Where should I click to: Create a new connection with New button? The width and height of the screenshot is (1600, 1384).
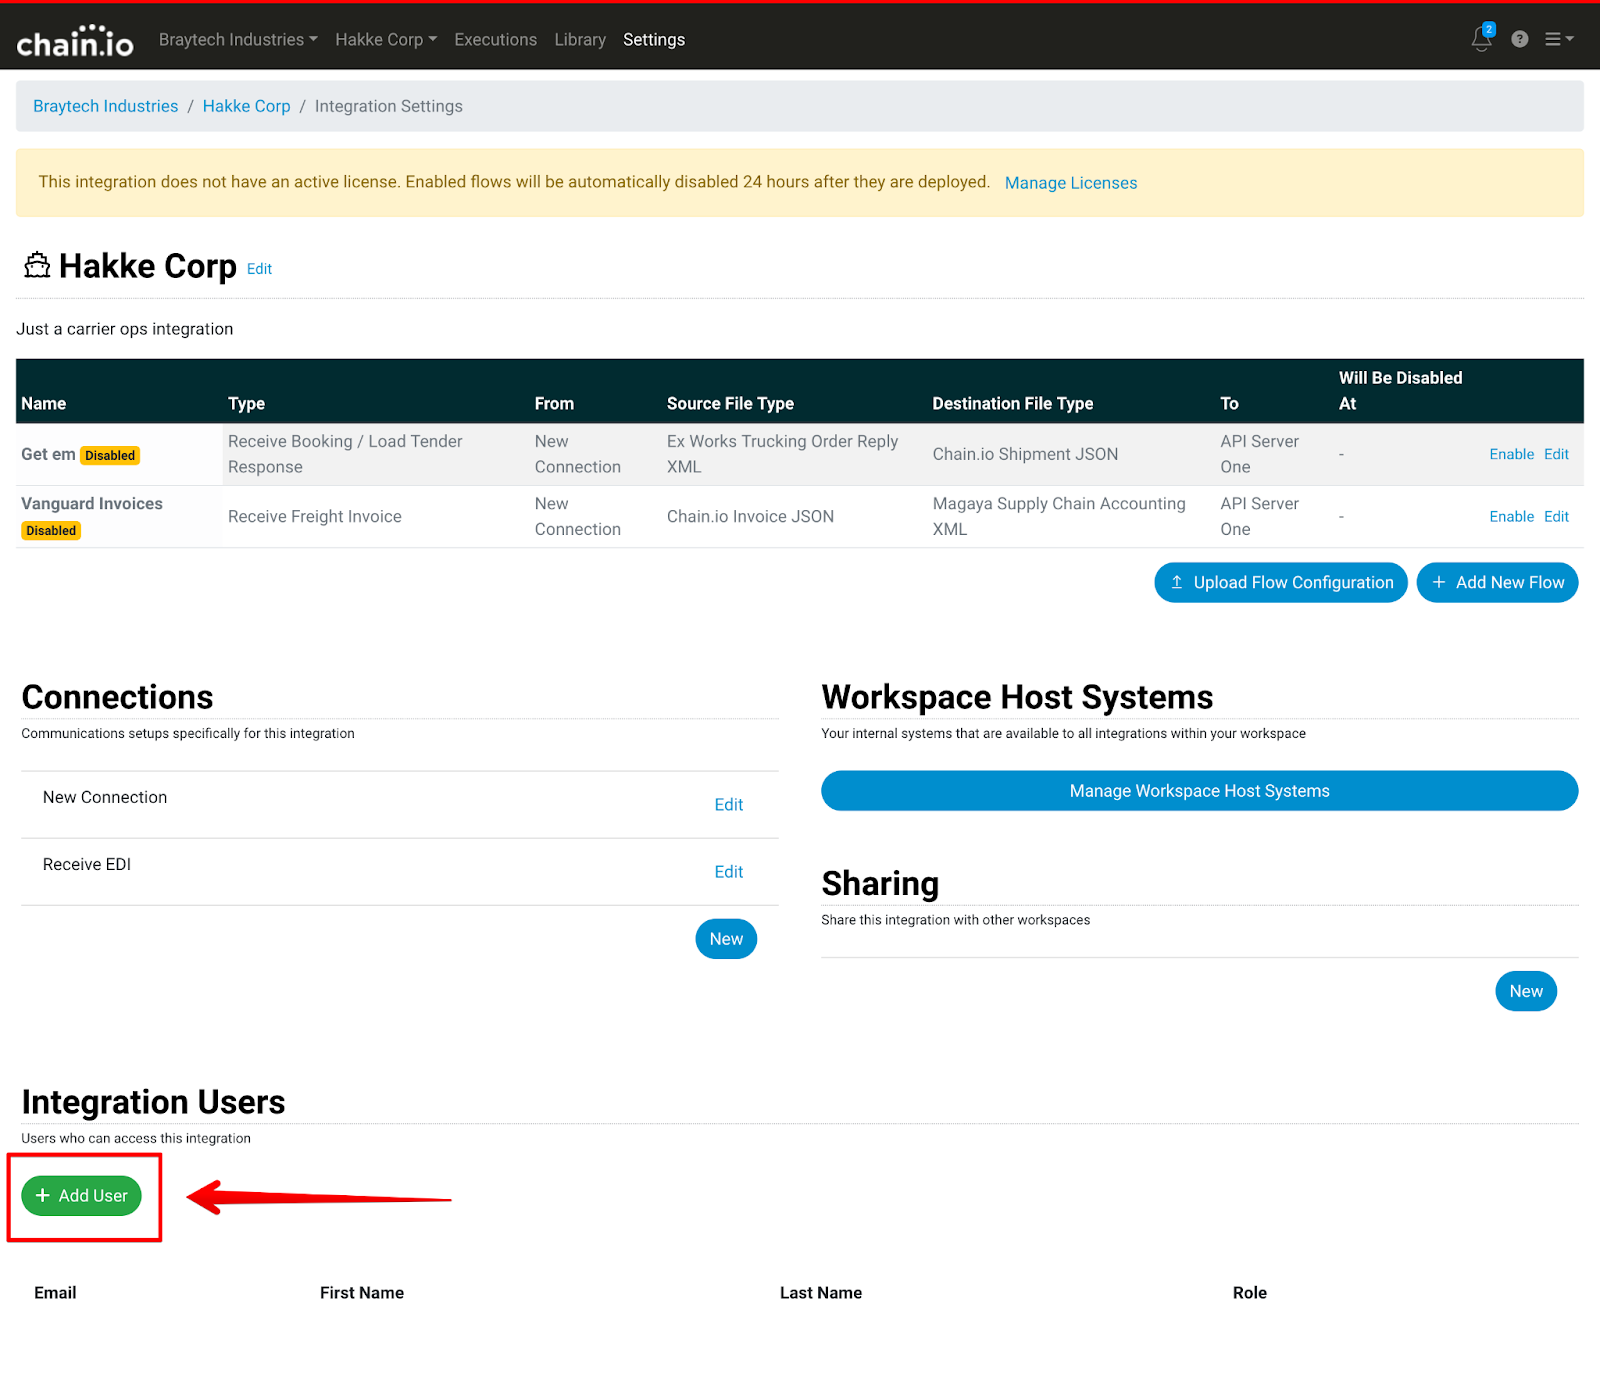click(x=726, y=939)
